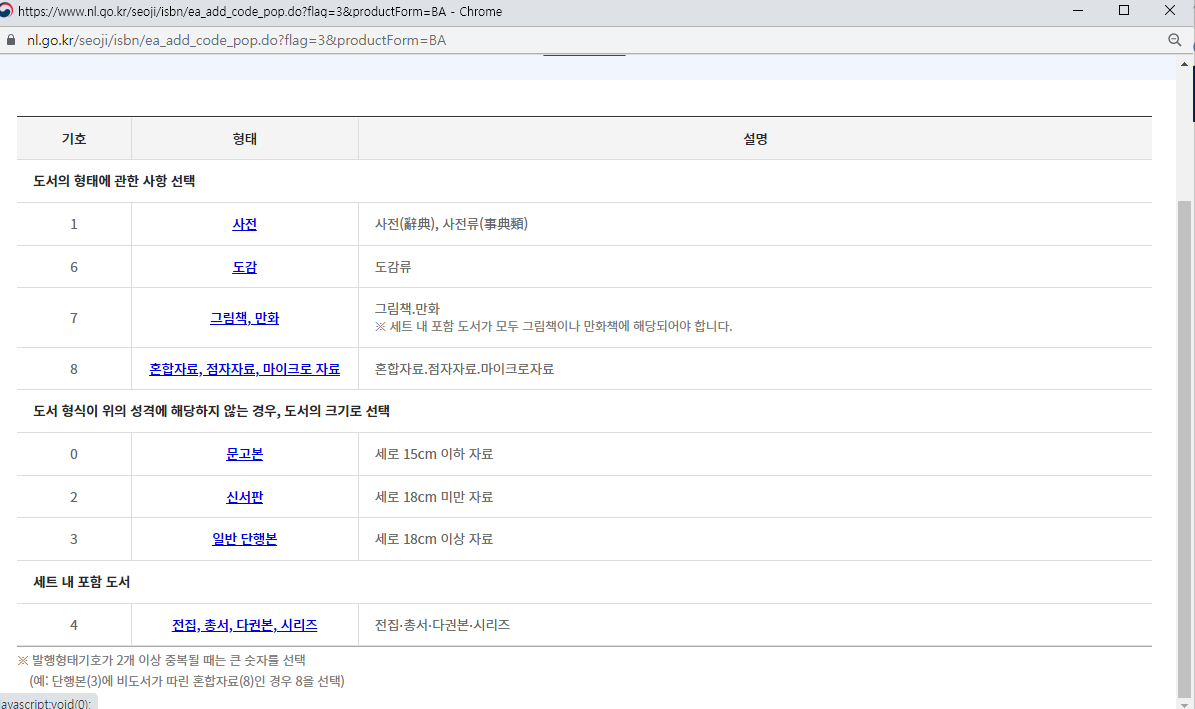Click the page favicon in the title bar
1195x709 pixels.
(x=6, y=11)
